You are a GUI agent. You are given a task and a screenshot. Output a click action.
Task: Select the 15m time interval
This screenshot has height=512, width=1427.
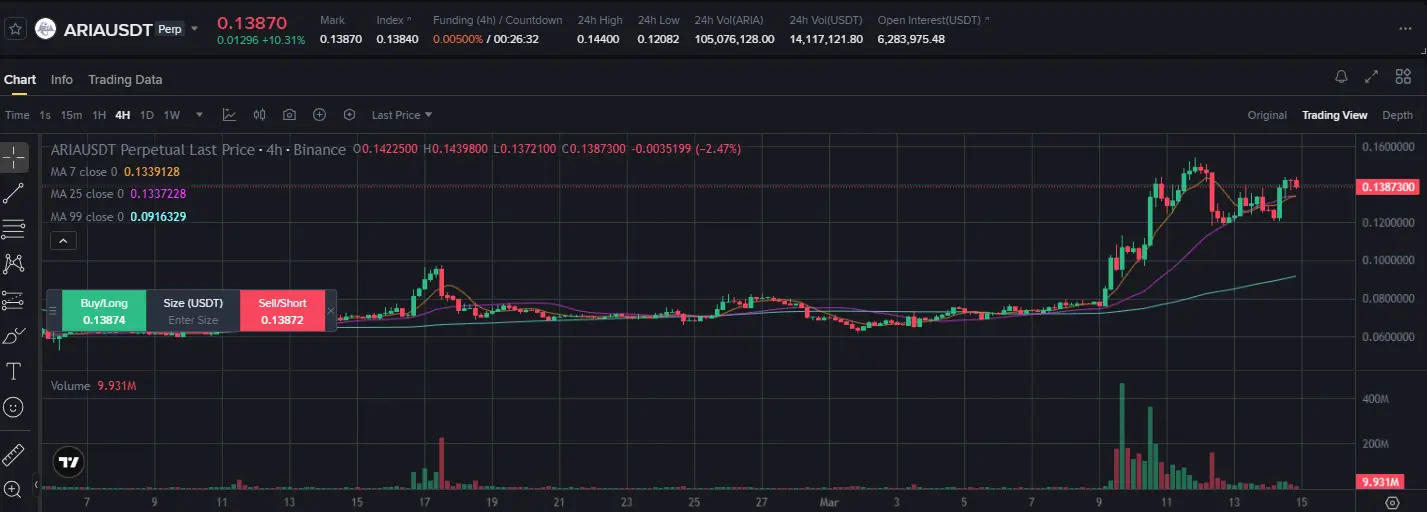(71, 115)
